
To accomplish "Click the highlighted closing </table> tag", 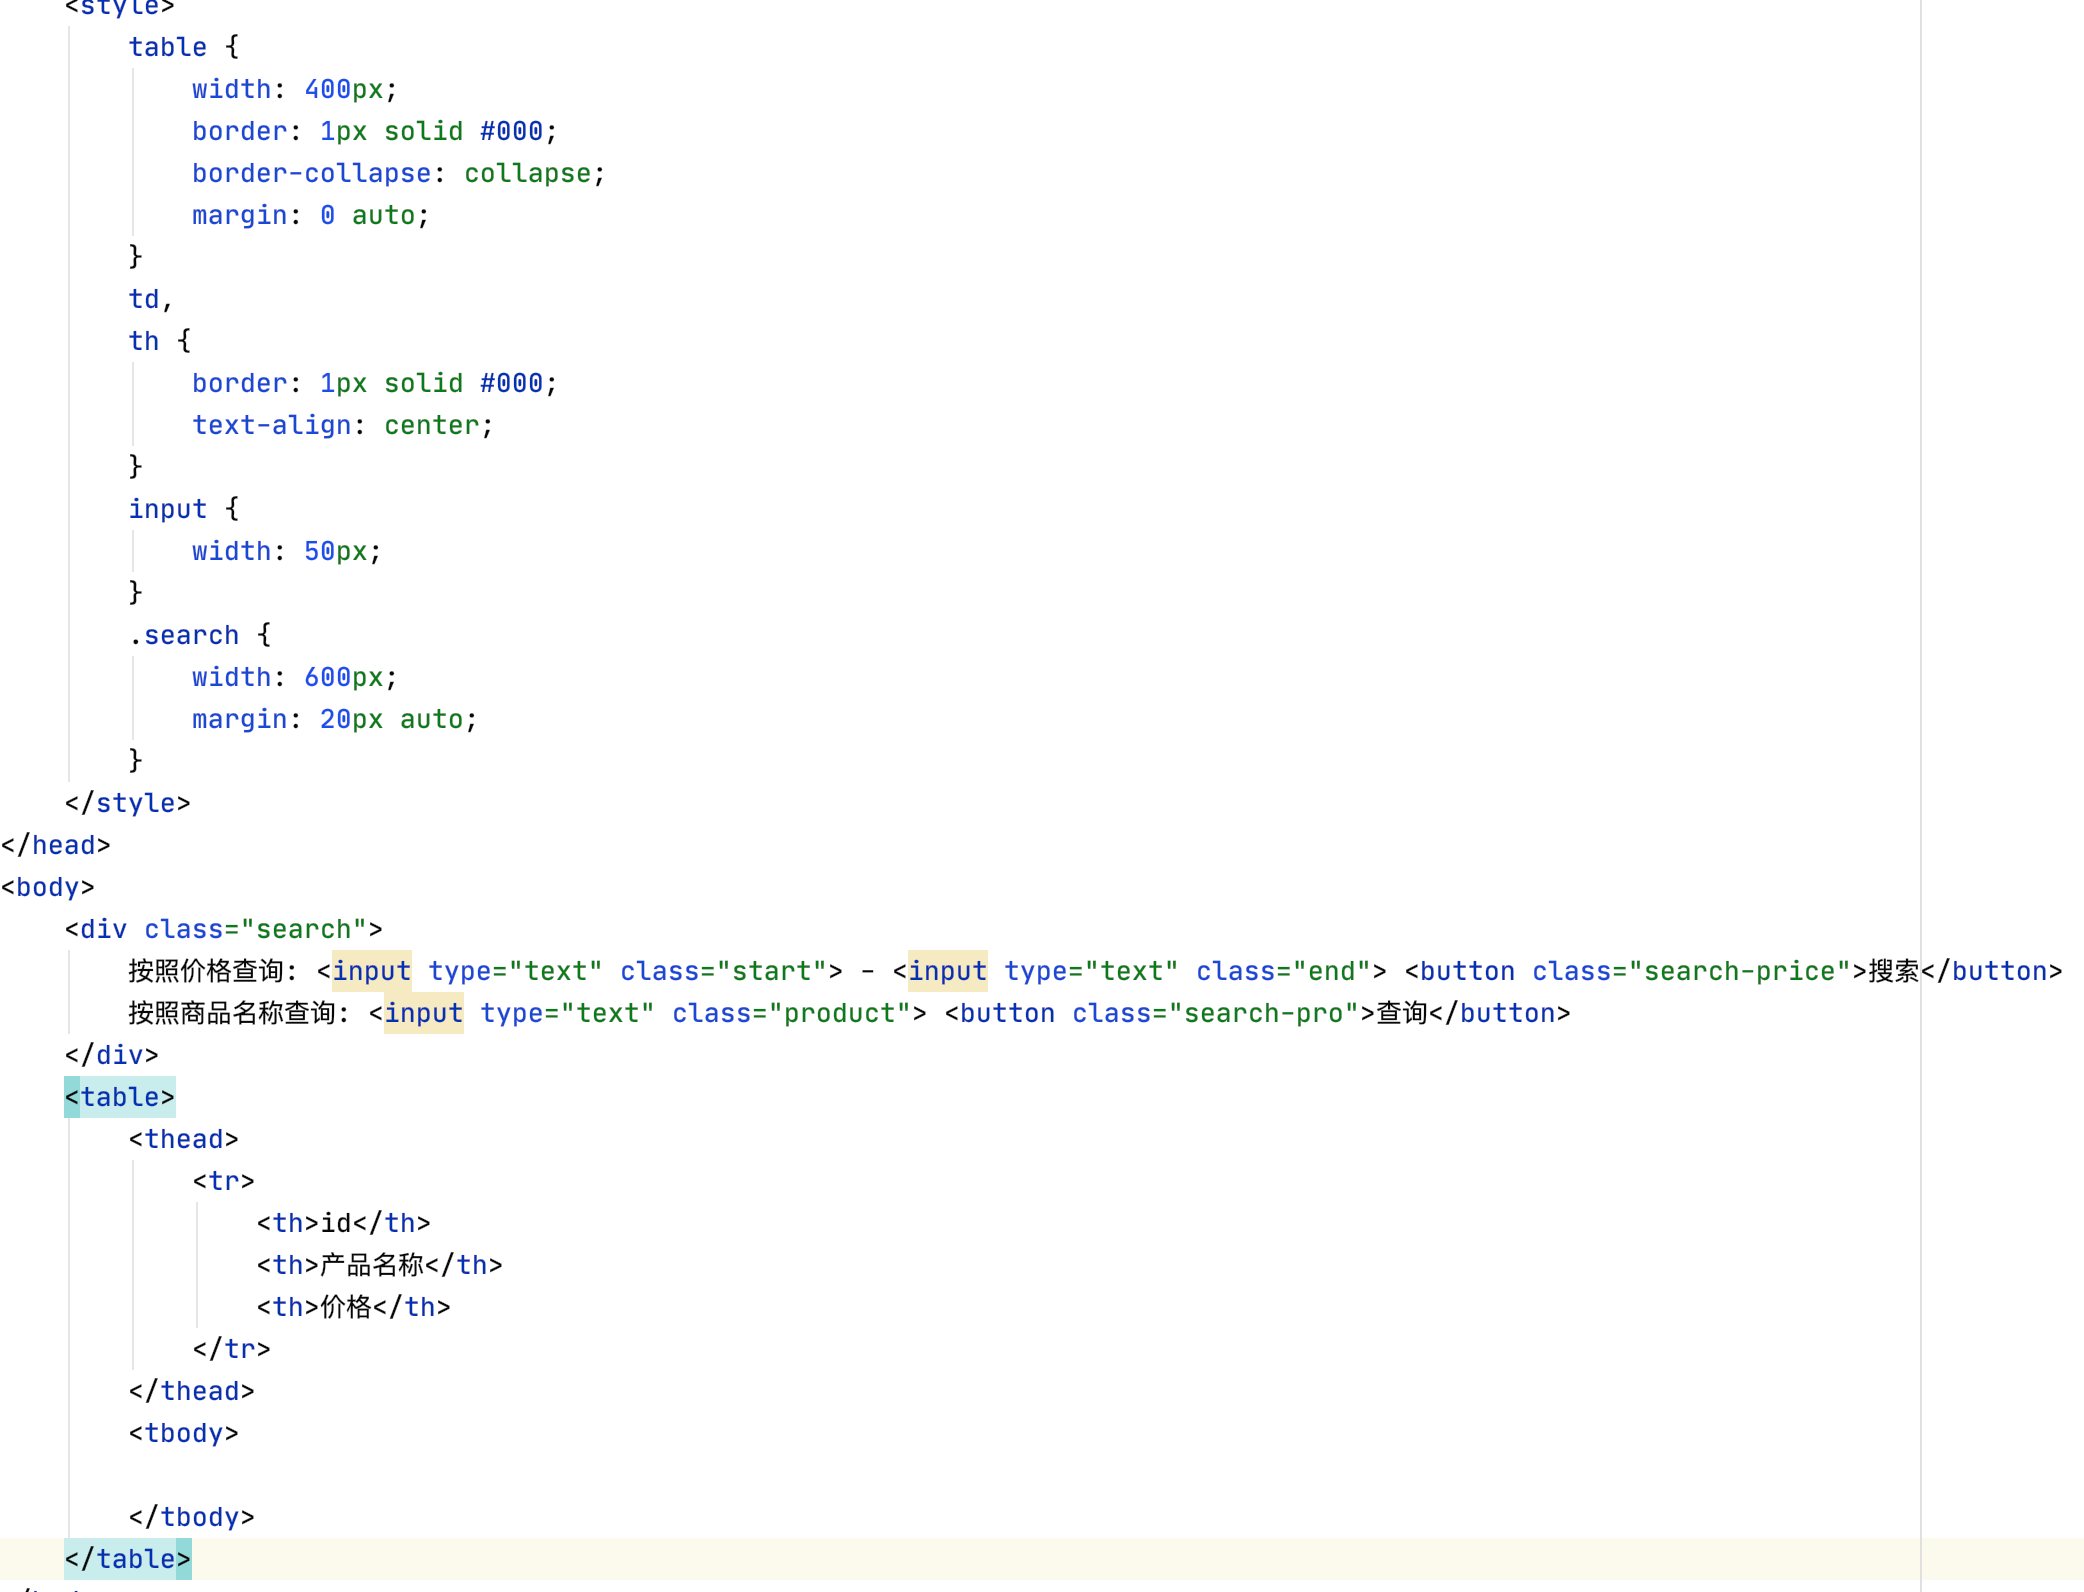I will [128, 1559].
